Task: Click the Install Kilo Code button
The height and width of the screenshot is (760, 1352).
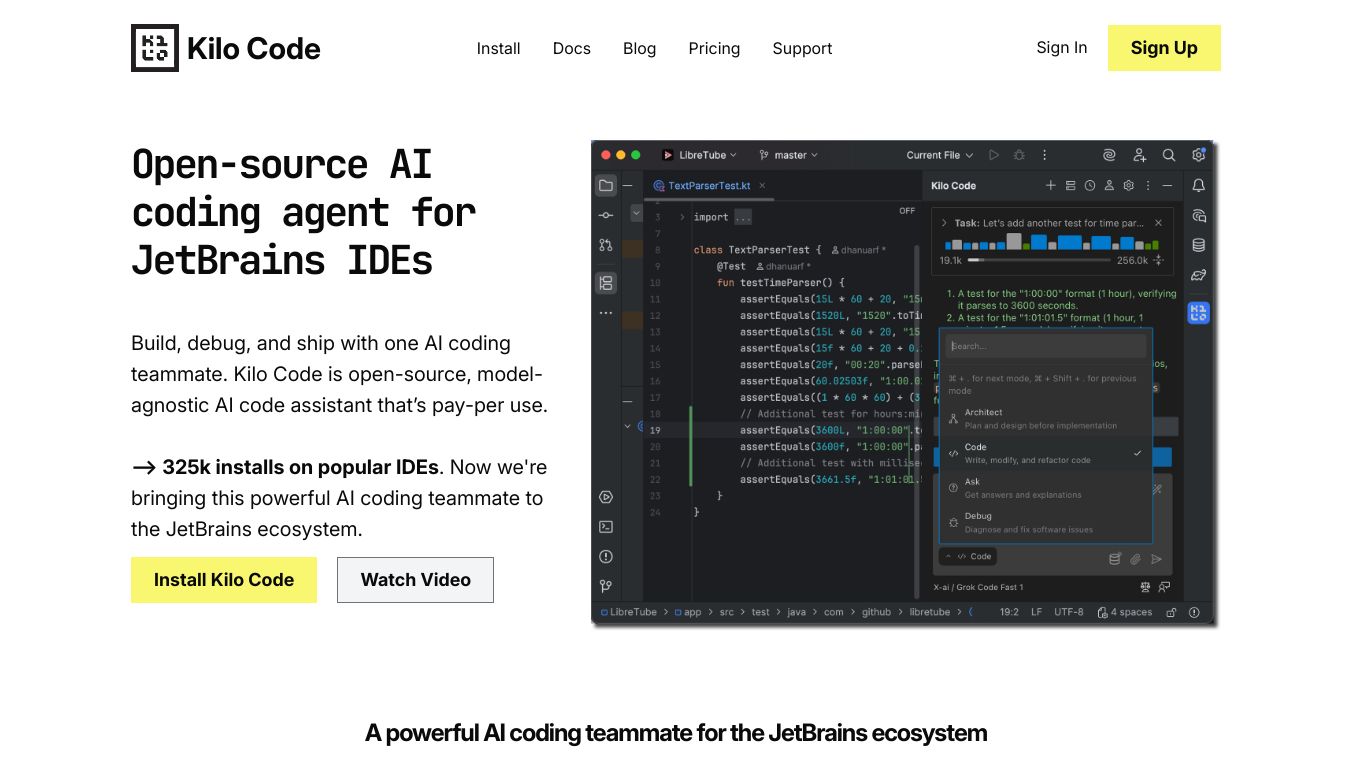Action: coord(224,580)
